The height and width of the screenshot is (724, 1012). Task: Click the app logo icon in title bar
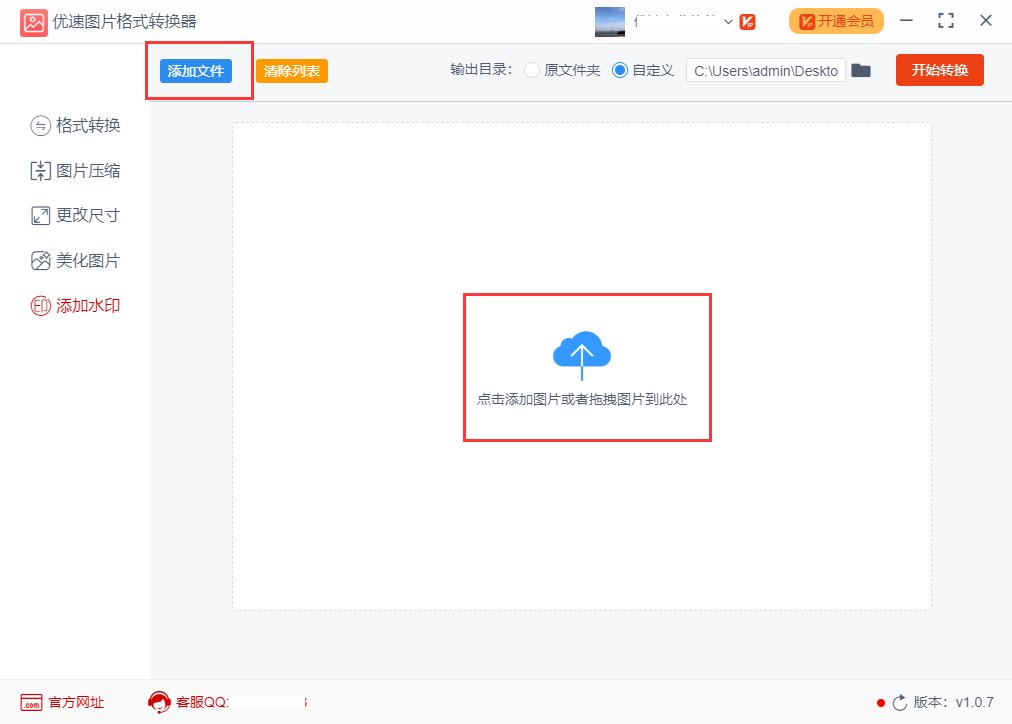[x=33, y=20]
